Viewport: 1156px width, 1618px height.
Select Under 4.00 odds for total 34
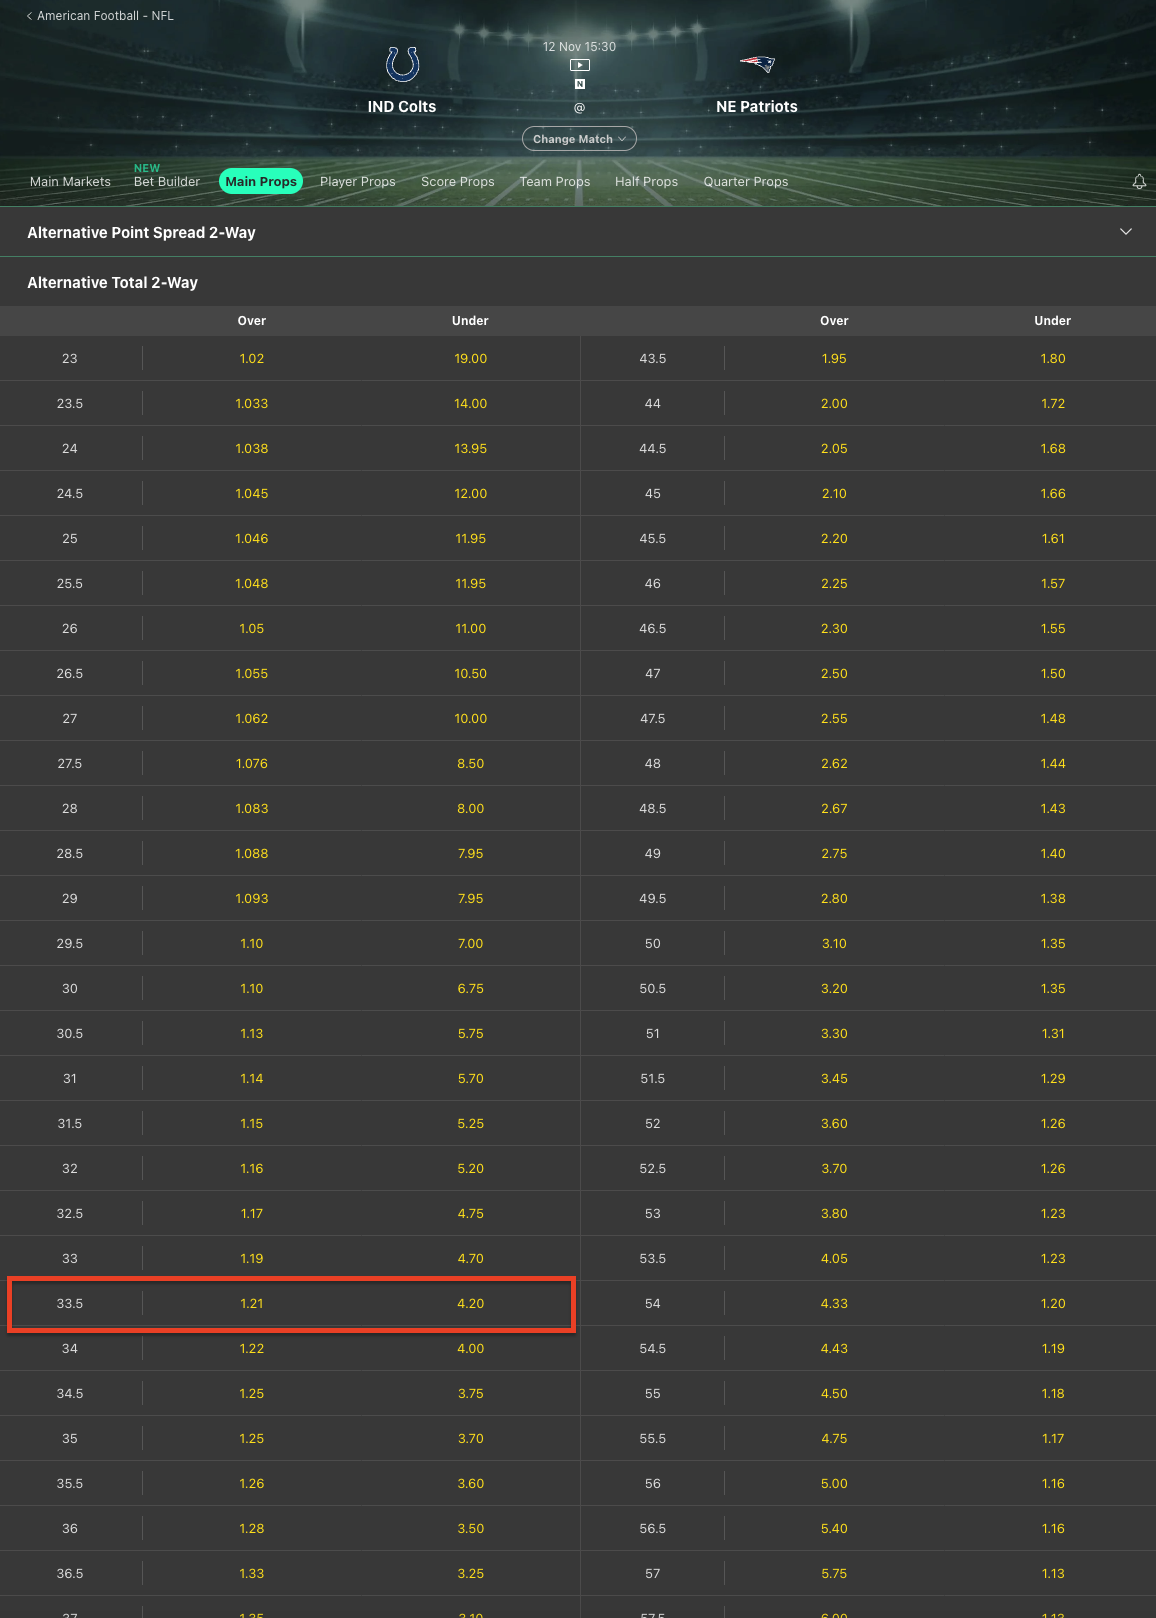[x=470, y=1349]
